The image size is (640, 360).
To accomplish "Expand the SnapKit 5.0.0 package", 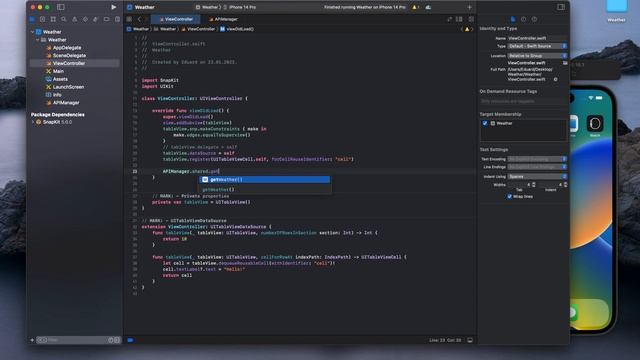I will click(33, 122).
